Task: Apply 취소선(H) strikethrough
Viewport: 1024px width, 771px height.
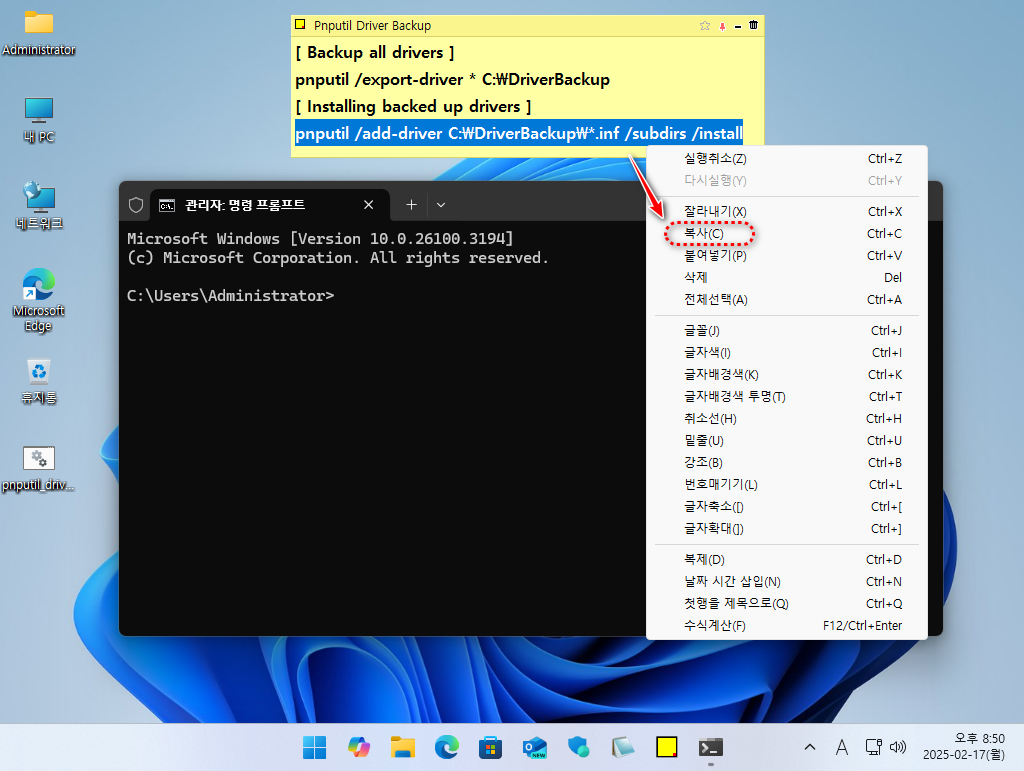Action: [x=786, y=418]
